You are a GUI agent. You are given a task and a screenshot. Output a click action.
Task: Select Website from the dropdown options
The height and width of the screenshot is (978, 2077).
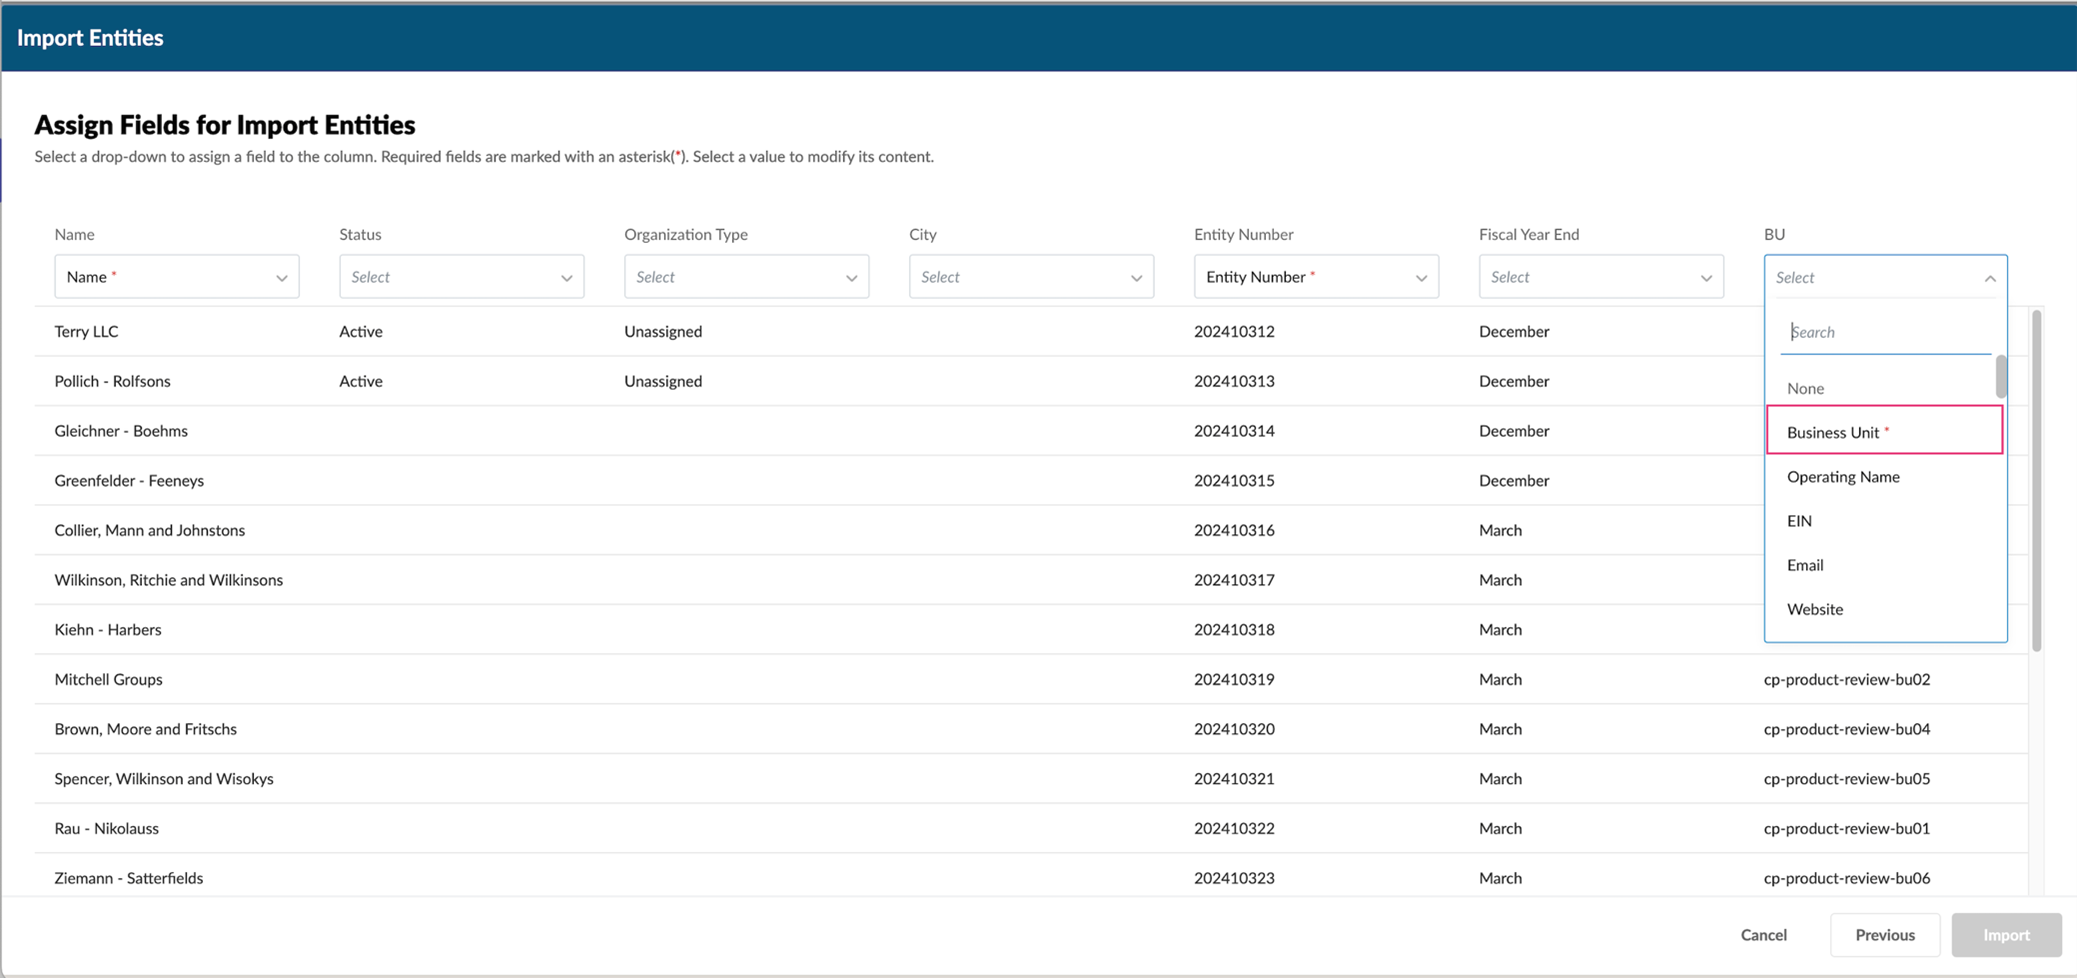tap(1815, 609)
